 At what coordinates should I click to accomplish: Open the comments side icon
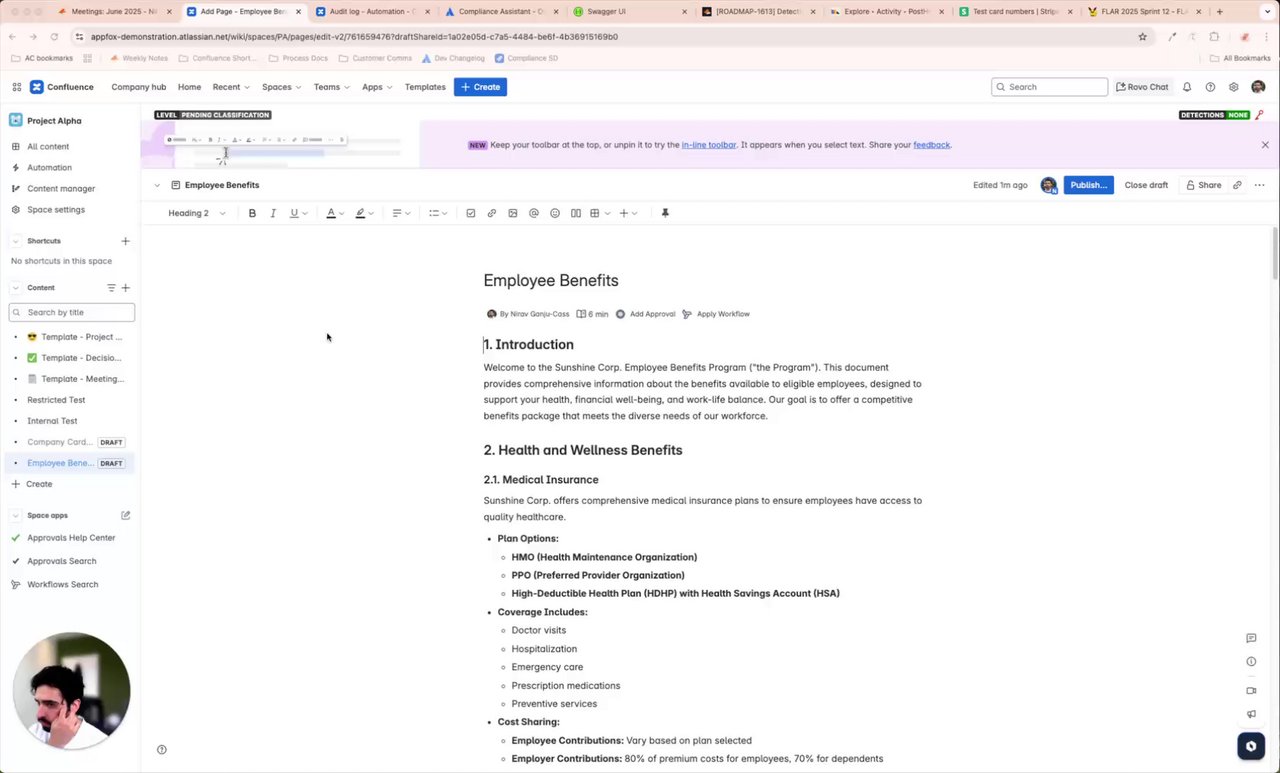(1251, 638)
